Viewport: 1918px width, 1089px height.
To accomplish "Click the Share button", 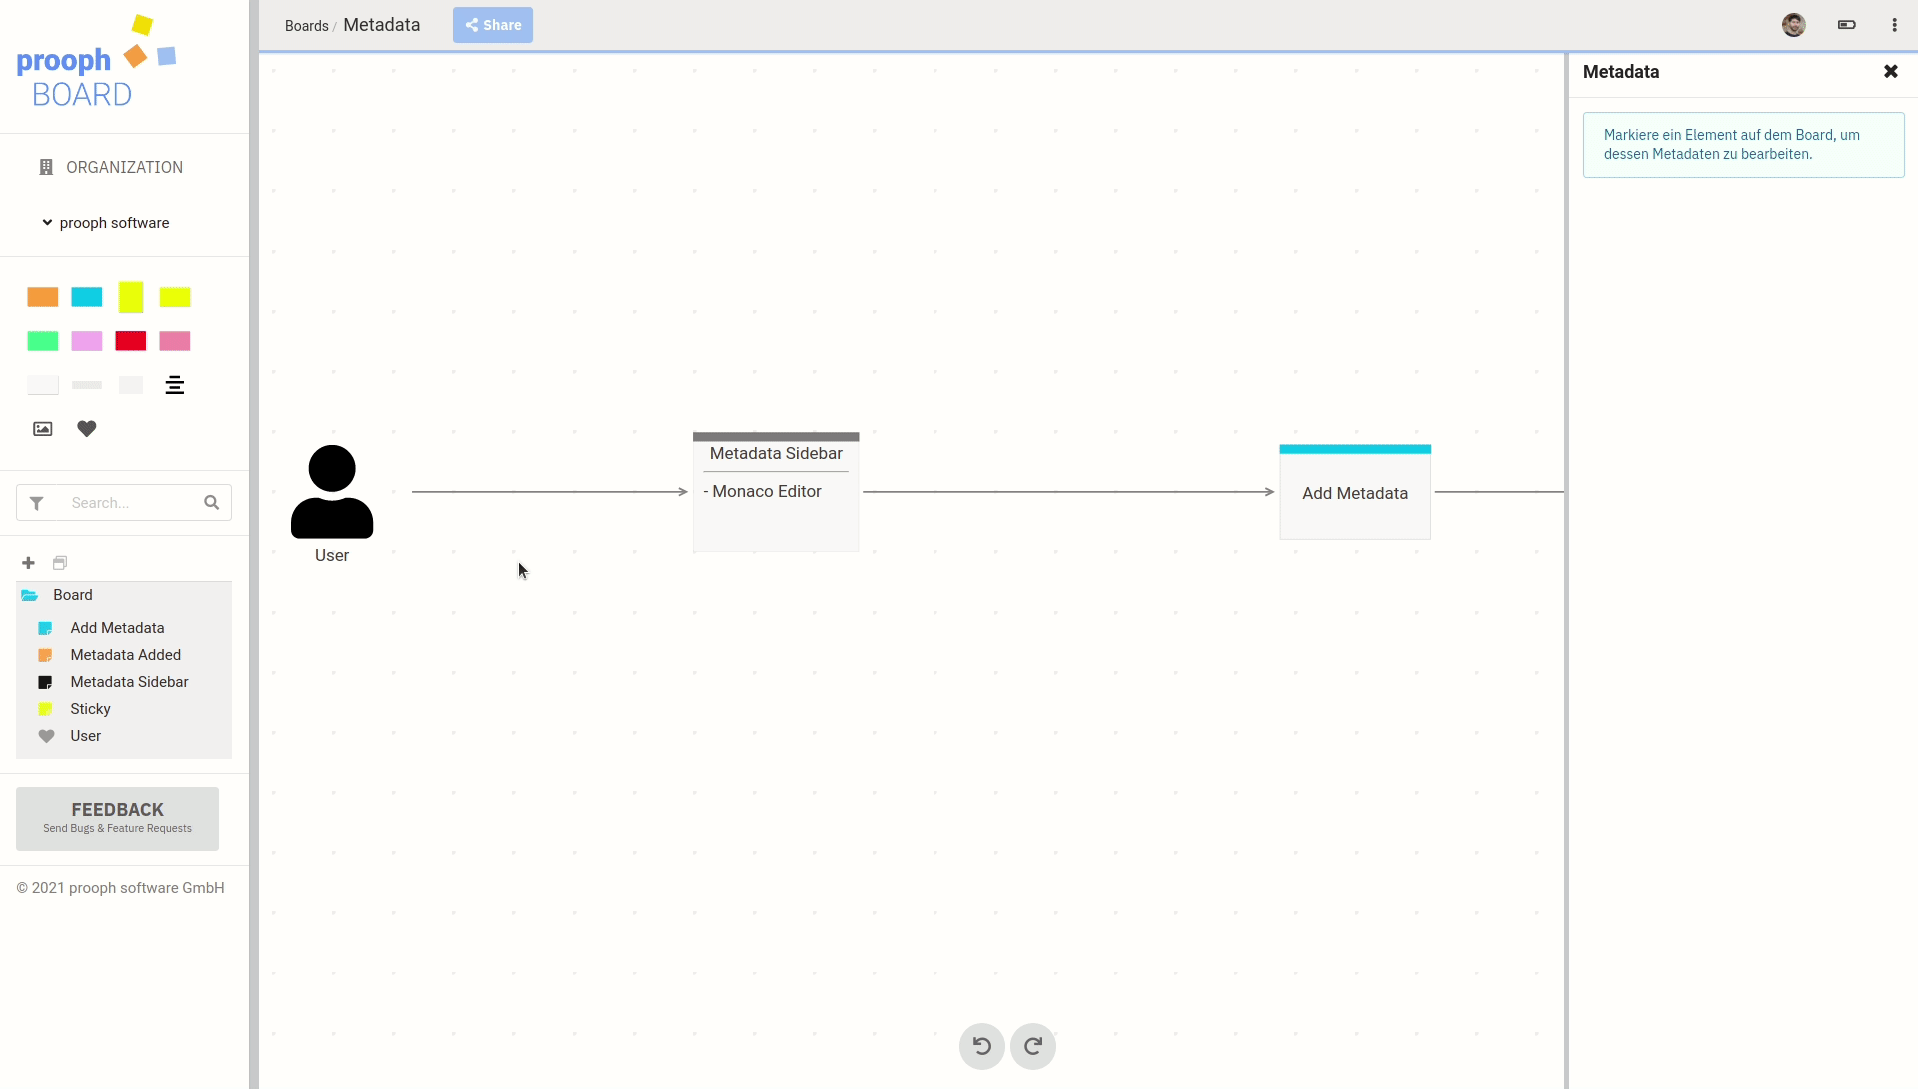I will pos(493,25).
